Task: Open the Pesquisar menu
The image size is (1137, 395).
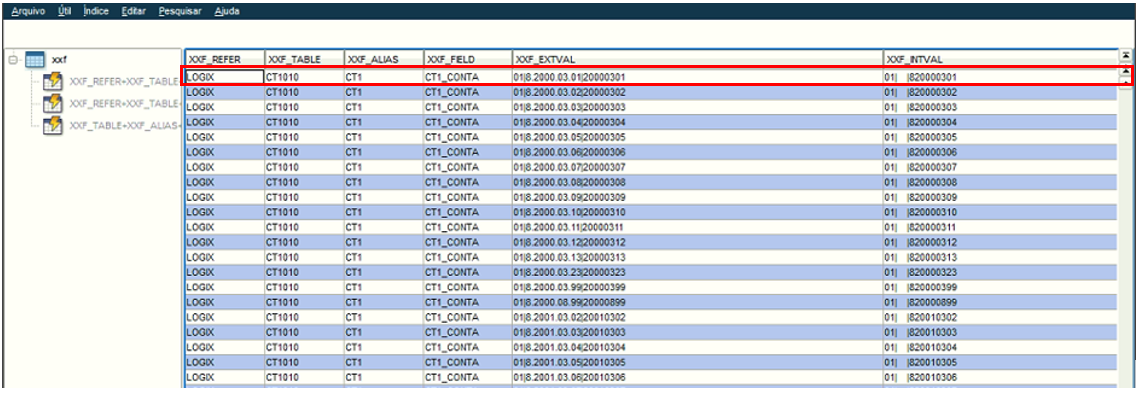Action: pos(180,12)
